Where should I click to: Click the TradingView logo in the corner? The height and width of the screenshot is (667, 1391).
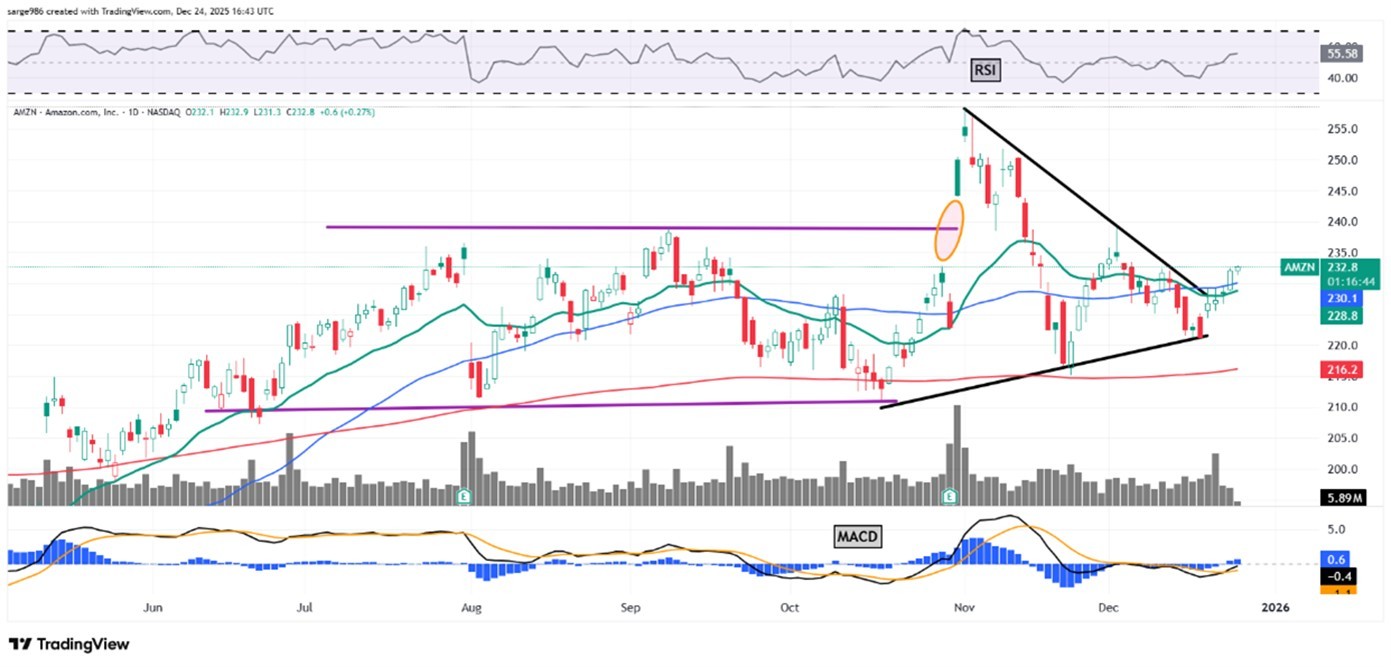(x=68, y=645)
